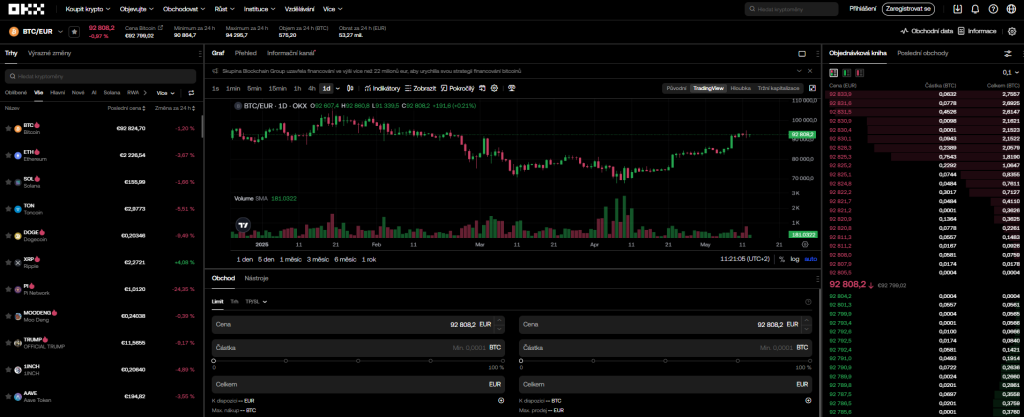
Task: Click the swap icon in markets filter row
Action: coord(191,93)
